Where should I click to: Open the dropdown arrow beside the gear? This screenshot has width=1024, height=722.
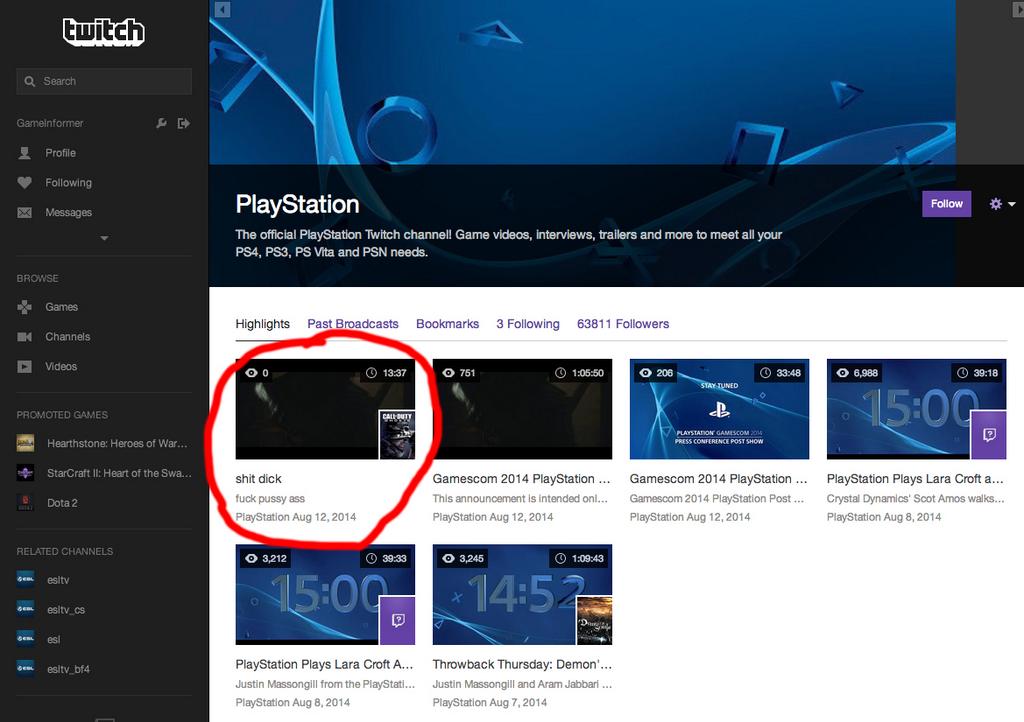click(1012, 205)
